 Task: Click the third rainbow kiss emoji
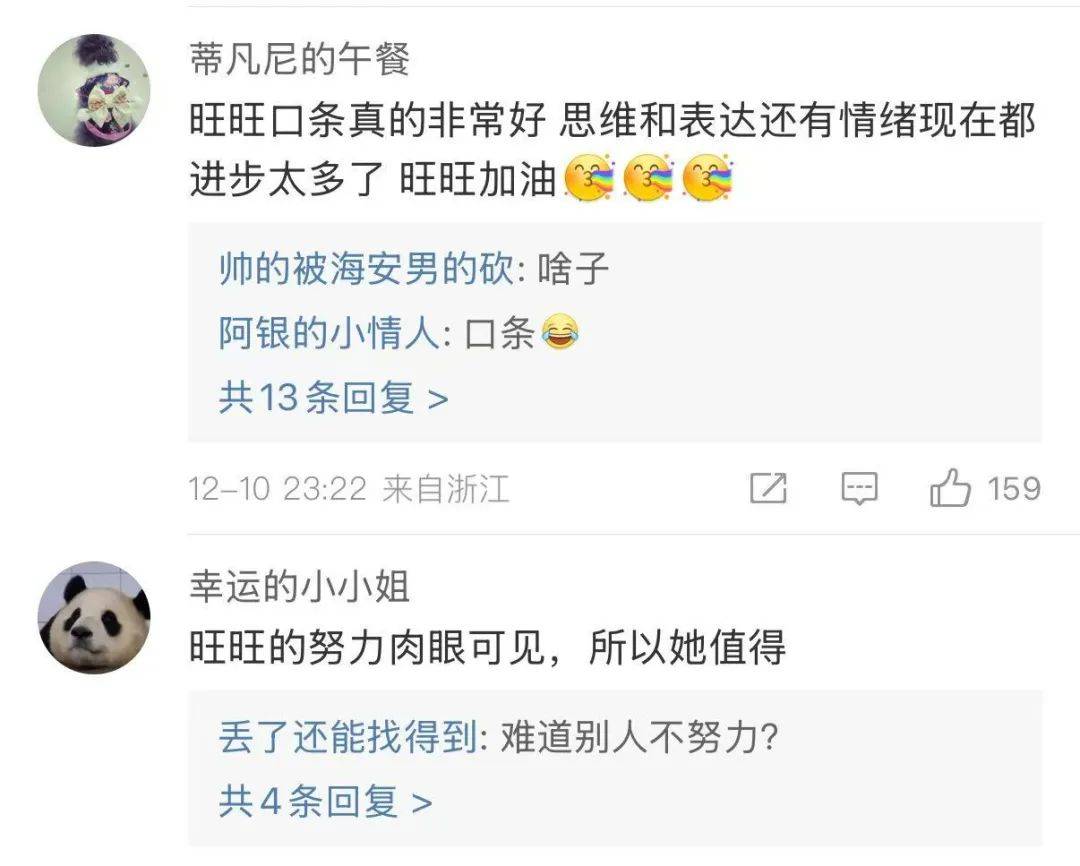[x=708, y=178]
